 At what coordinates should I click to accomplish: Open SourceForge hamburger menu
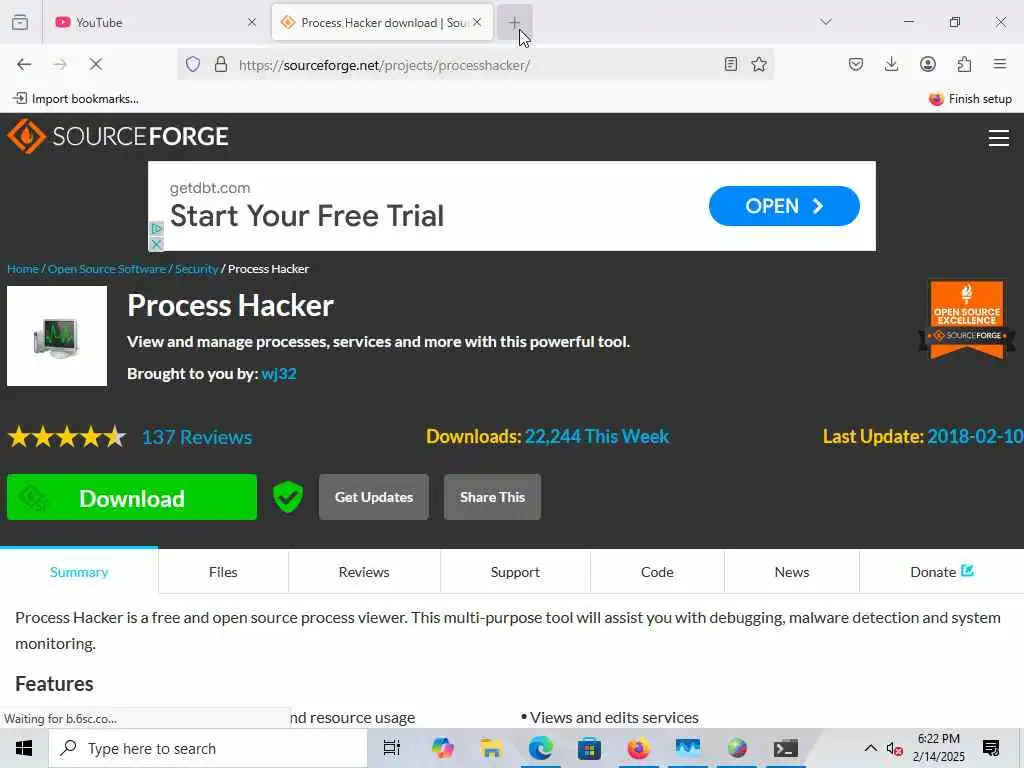tap(999, 138)
